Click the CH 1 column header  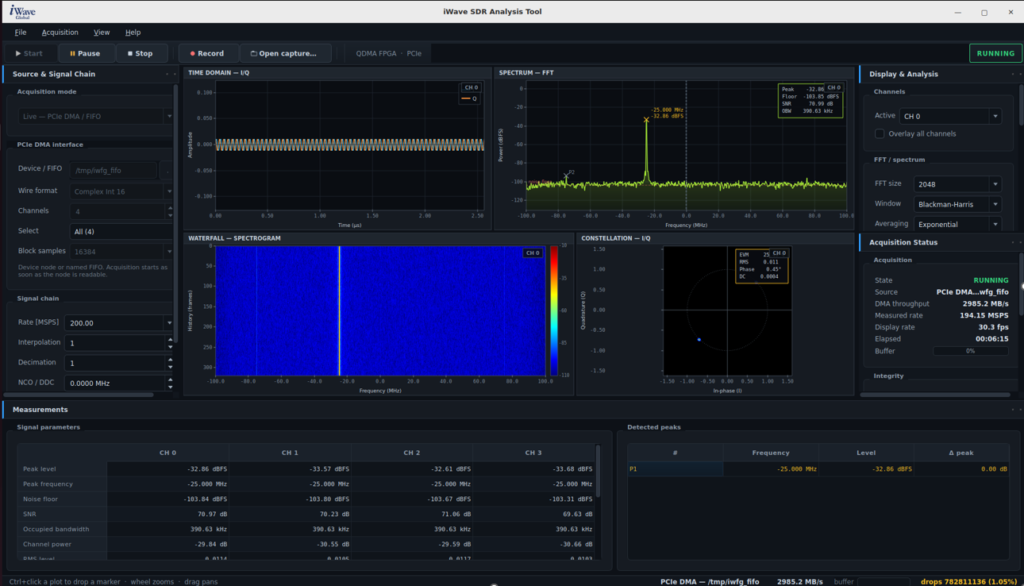[x=290, y=453]
